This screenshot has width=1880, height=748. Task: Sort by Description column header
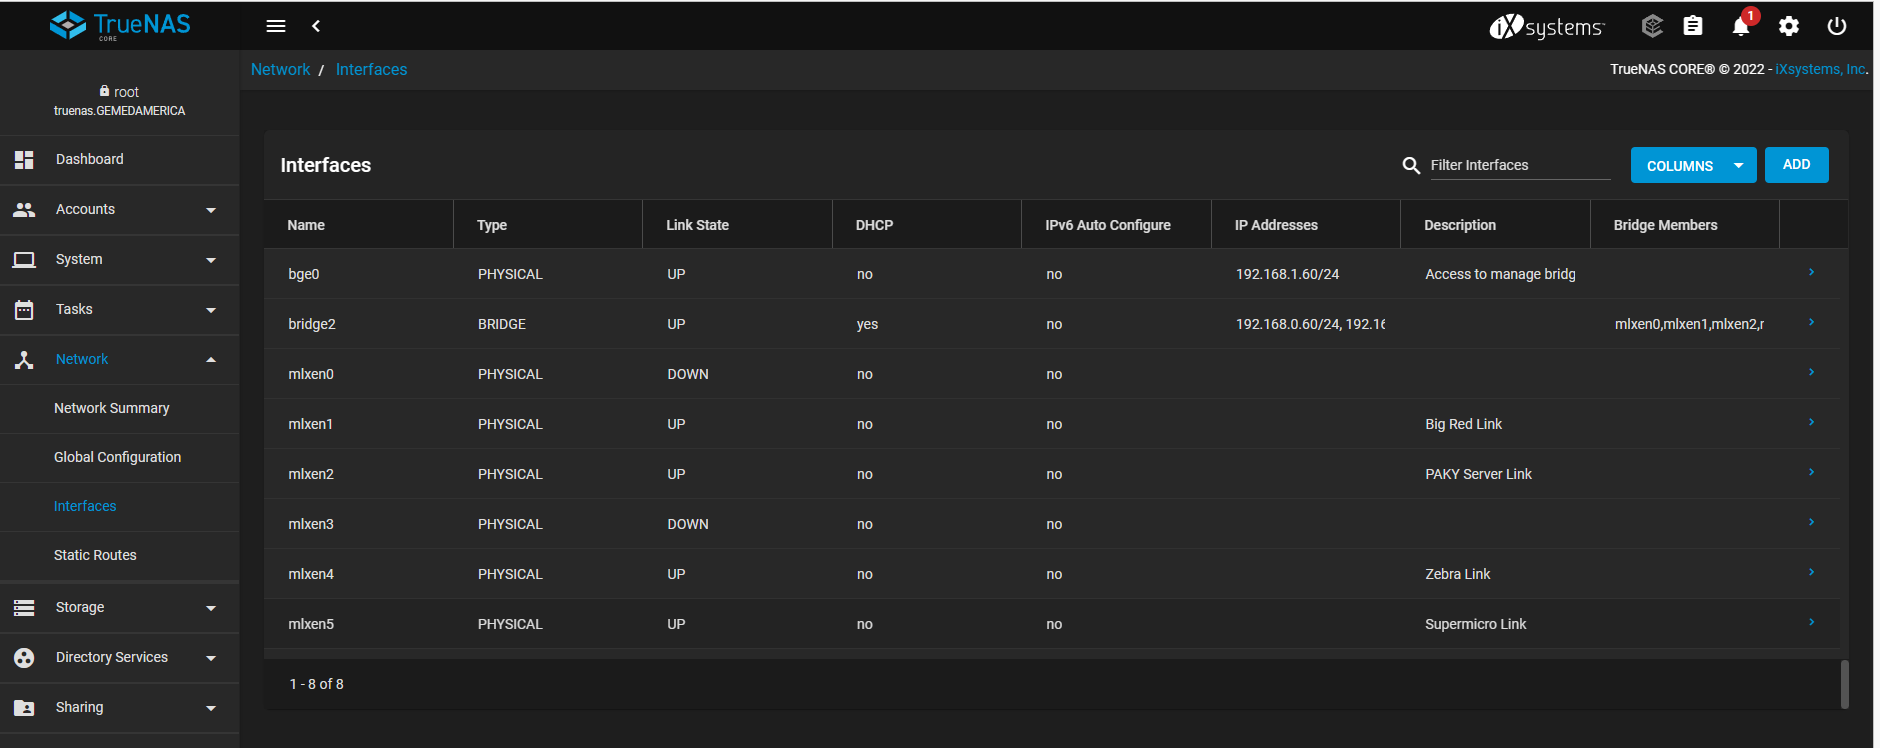1460,225
